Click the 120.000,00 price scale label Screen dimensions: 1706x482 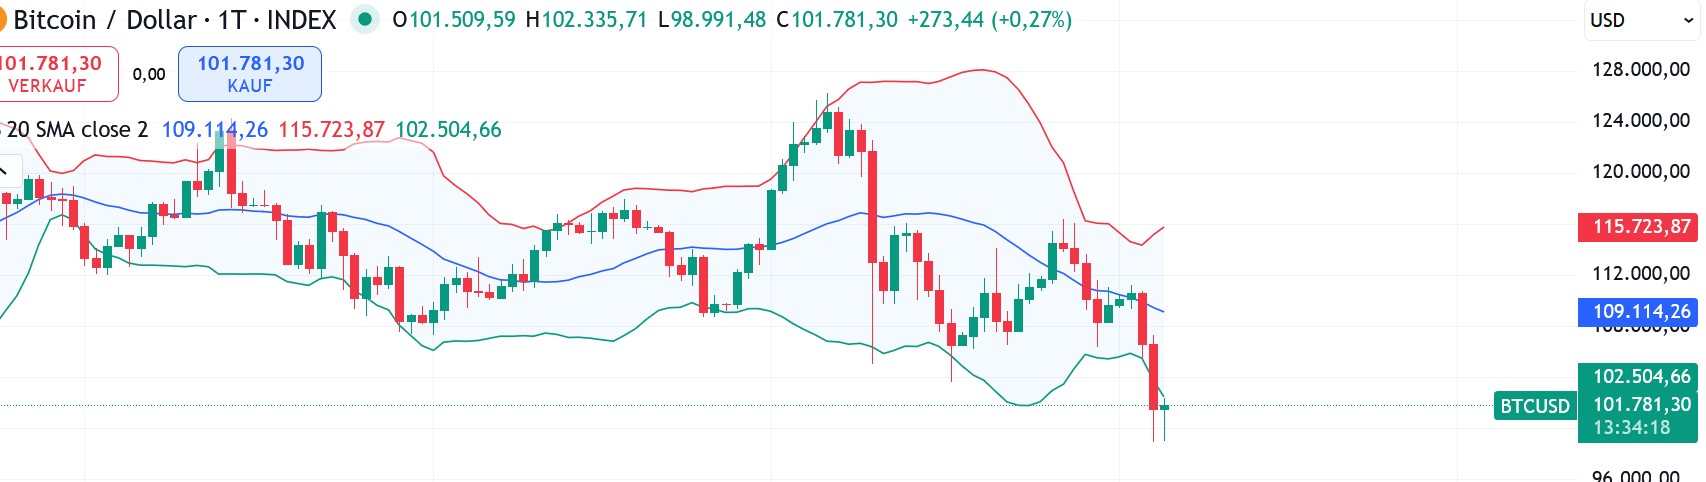pos(1640,171)
